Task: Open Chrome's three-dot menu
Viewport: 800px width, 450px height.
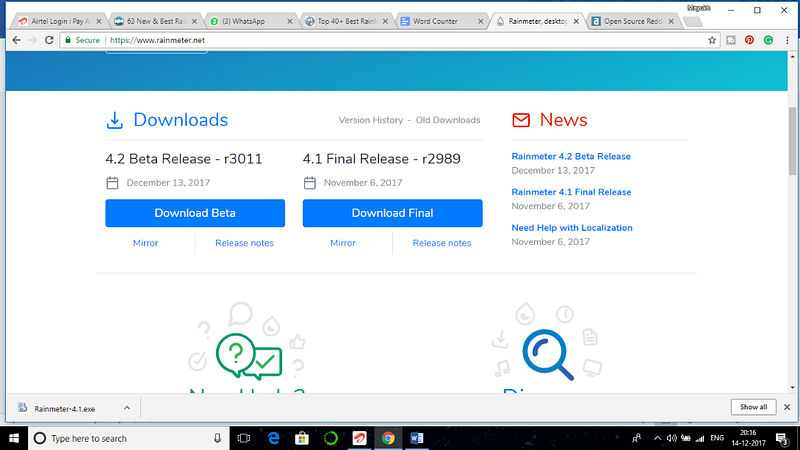Action: pyautogui.click(x=787, y=40)
